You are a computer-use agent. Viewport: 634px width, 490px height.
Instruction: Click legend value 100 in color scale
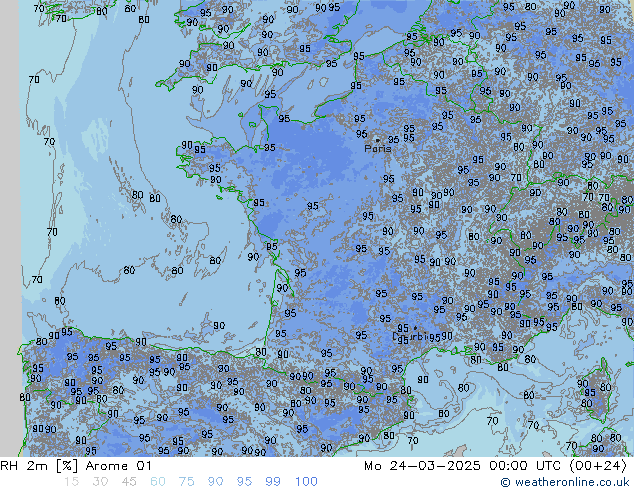(306, 482)
